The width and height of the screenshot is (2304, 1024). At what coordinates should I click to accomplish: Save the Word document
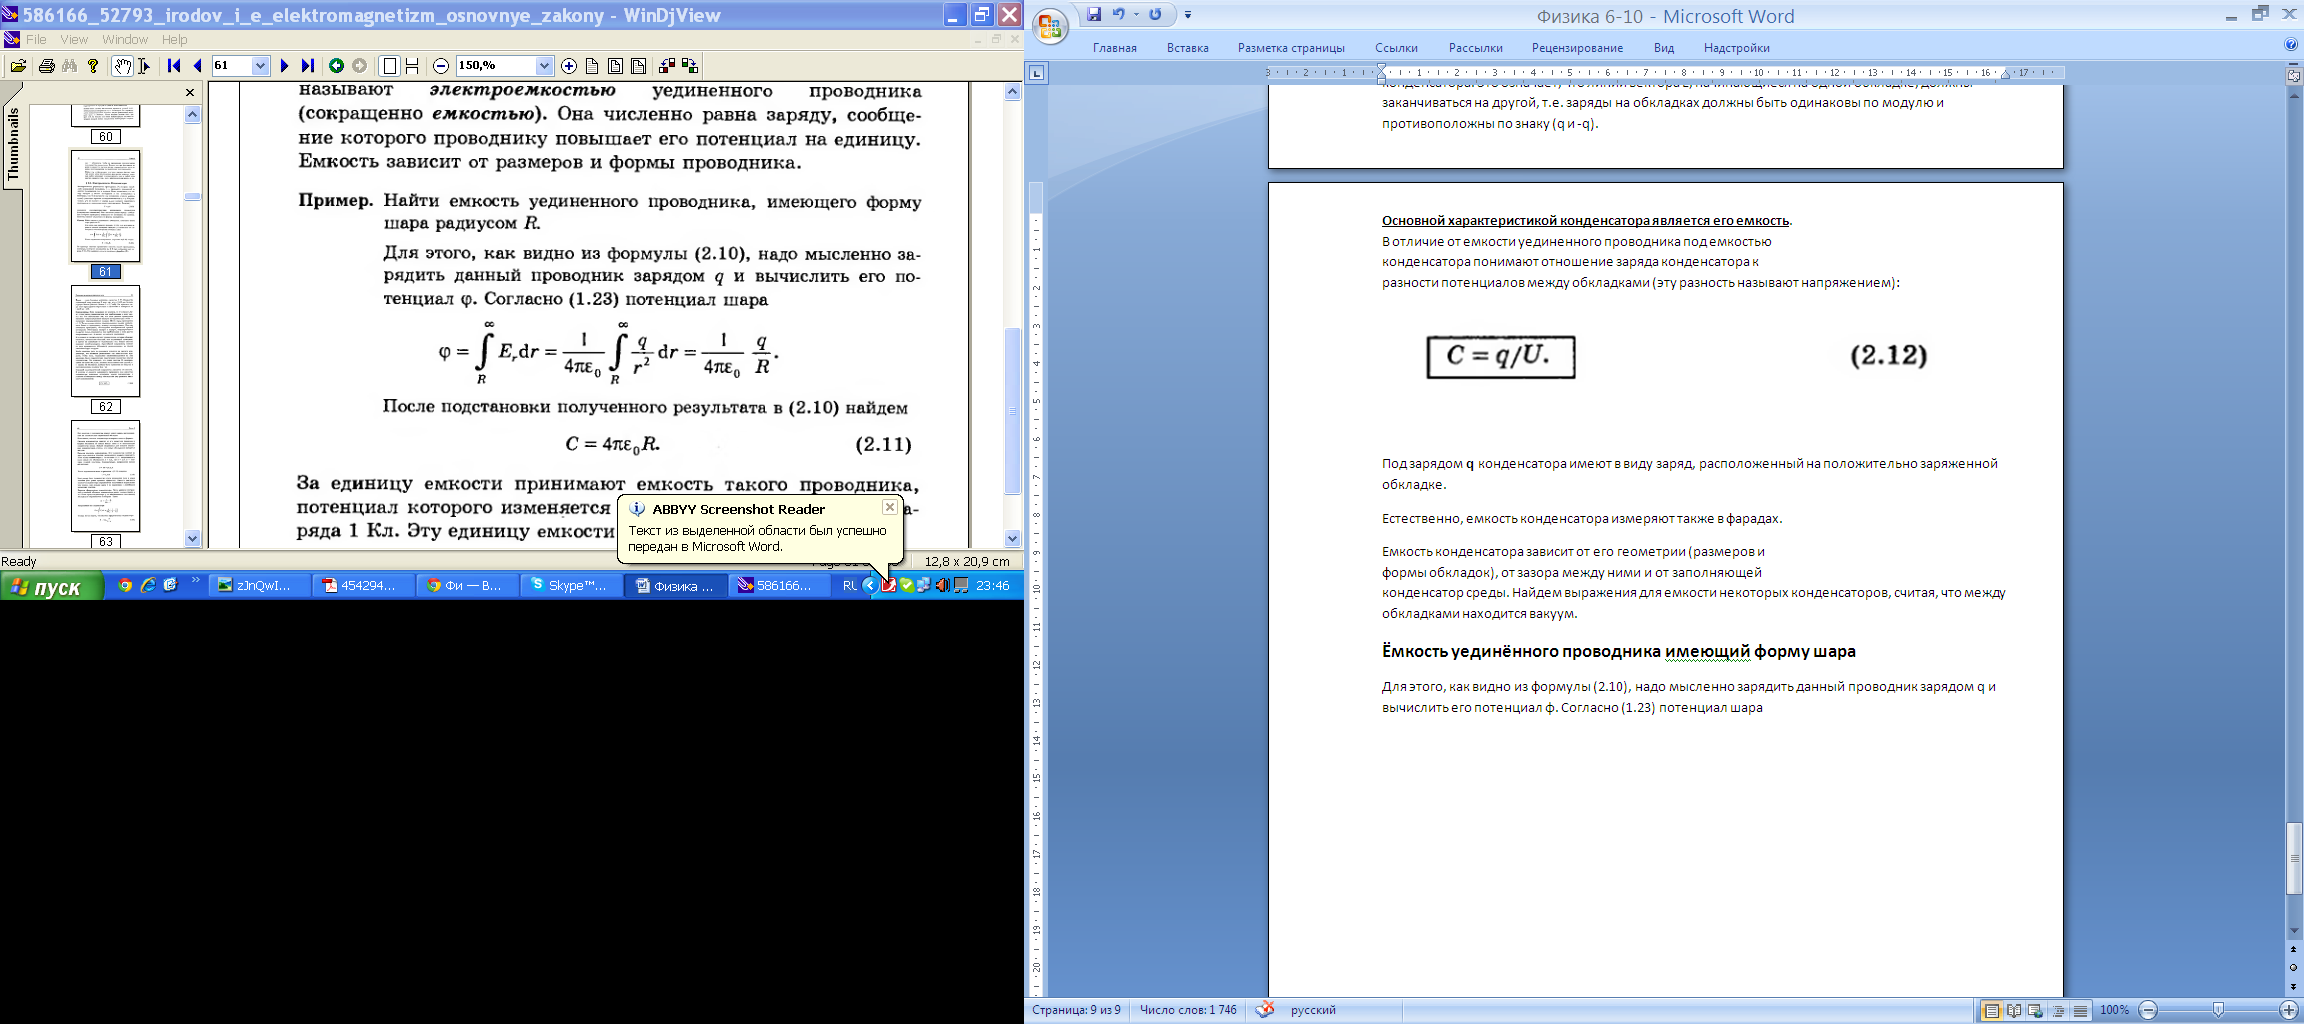tap(1094, 15)
